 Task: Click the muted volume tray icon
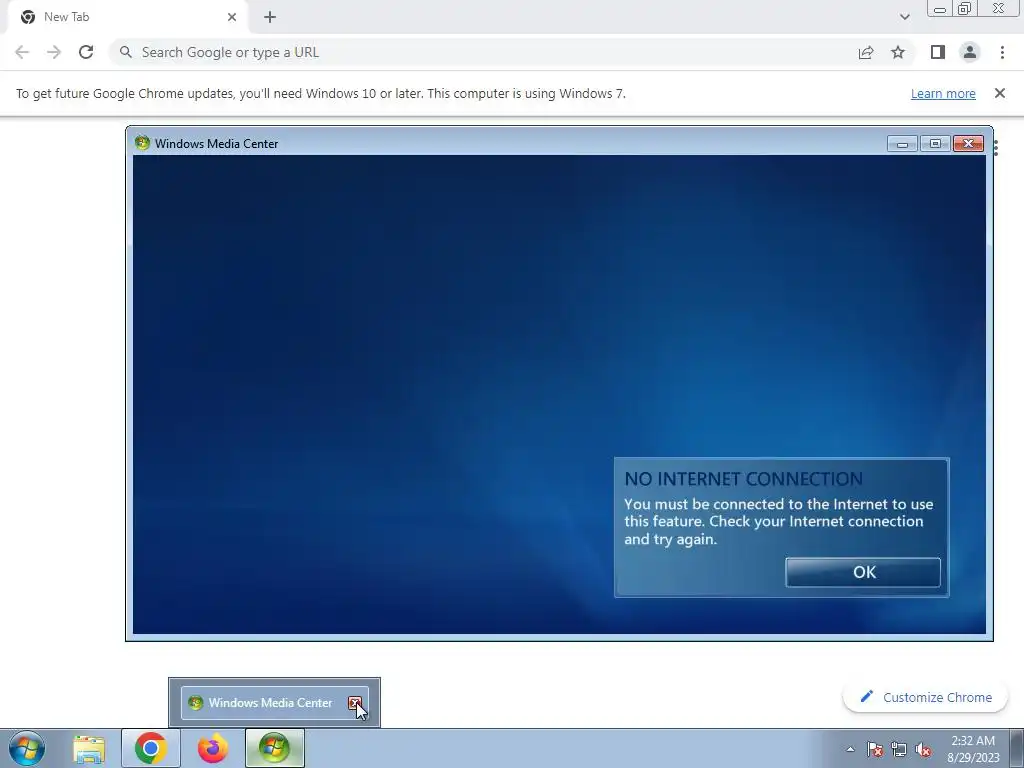click(x=923, y=749)
